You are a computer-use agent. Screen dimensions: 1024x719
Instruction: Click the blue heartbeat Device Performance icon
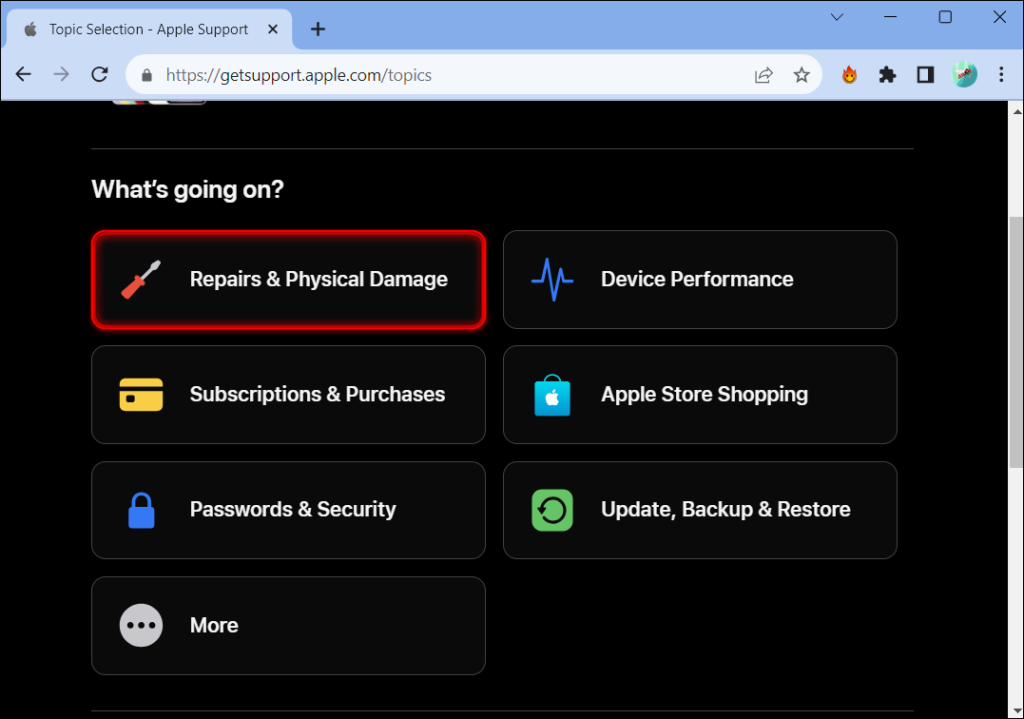tap(552, 280)
